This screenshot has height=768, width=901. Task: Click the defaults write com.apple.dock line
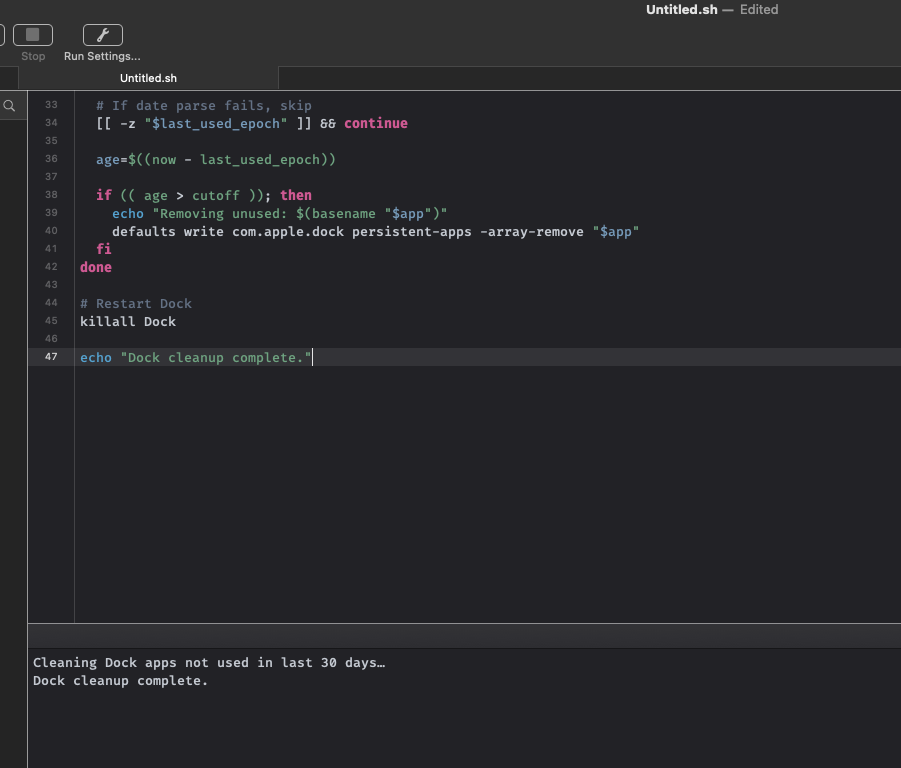coord(375,231)
